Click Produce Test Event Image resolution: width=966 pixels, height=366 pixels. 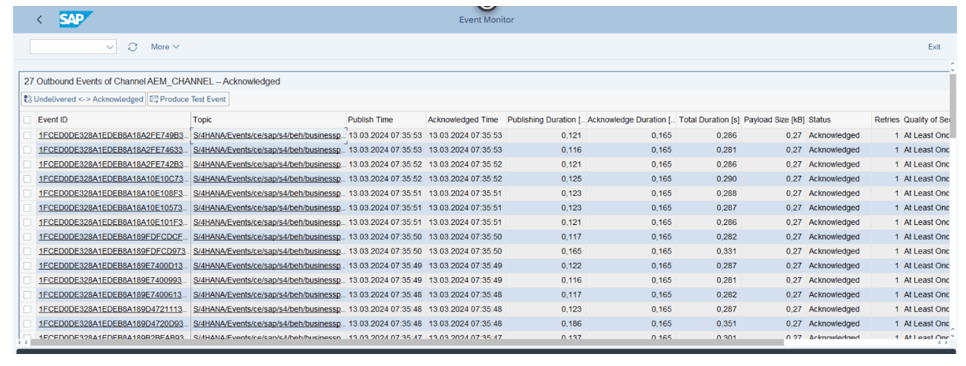point(189,99)
